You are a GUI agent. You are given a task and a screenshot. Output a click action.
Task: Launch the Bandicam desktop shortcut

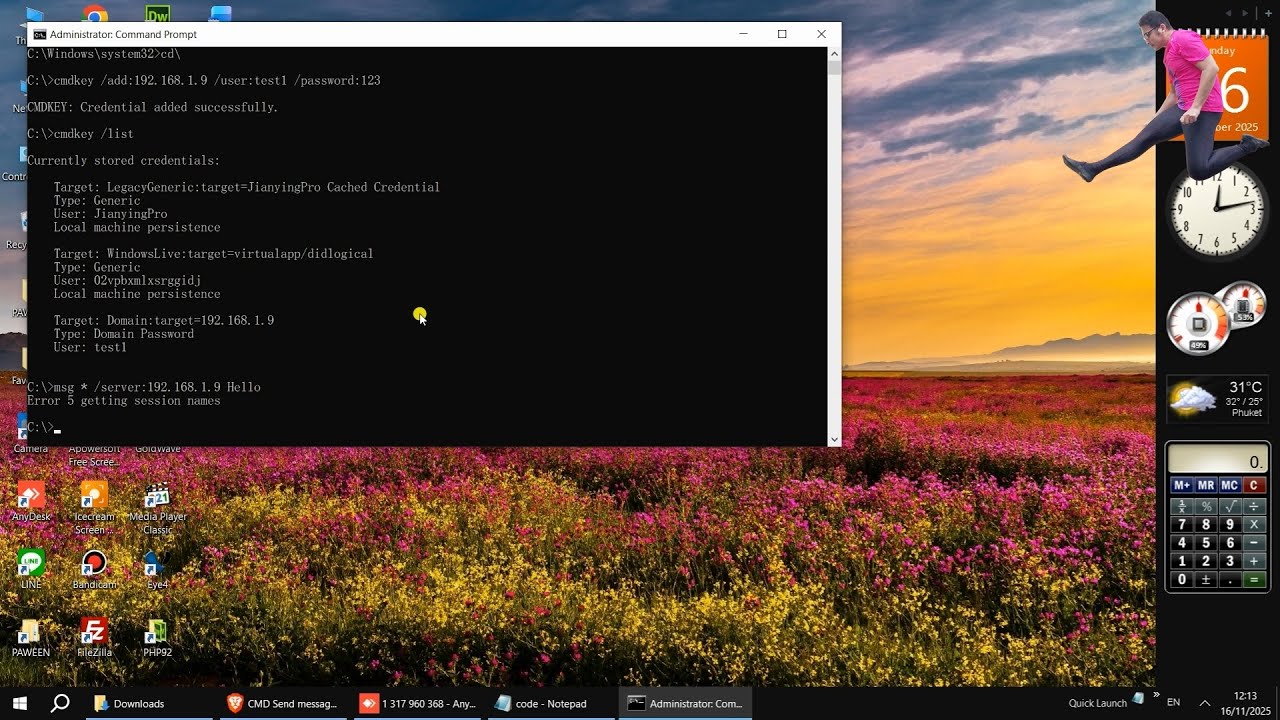click(x=94, y=569)
